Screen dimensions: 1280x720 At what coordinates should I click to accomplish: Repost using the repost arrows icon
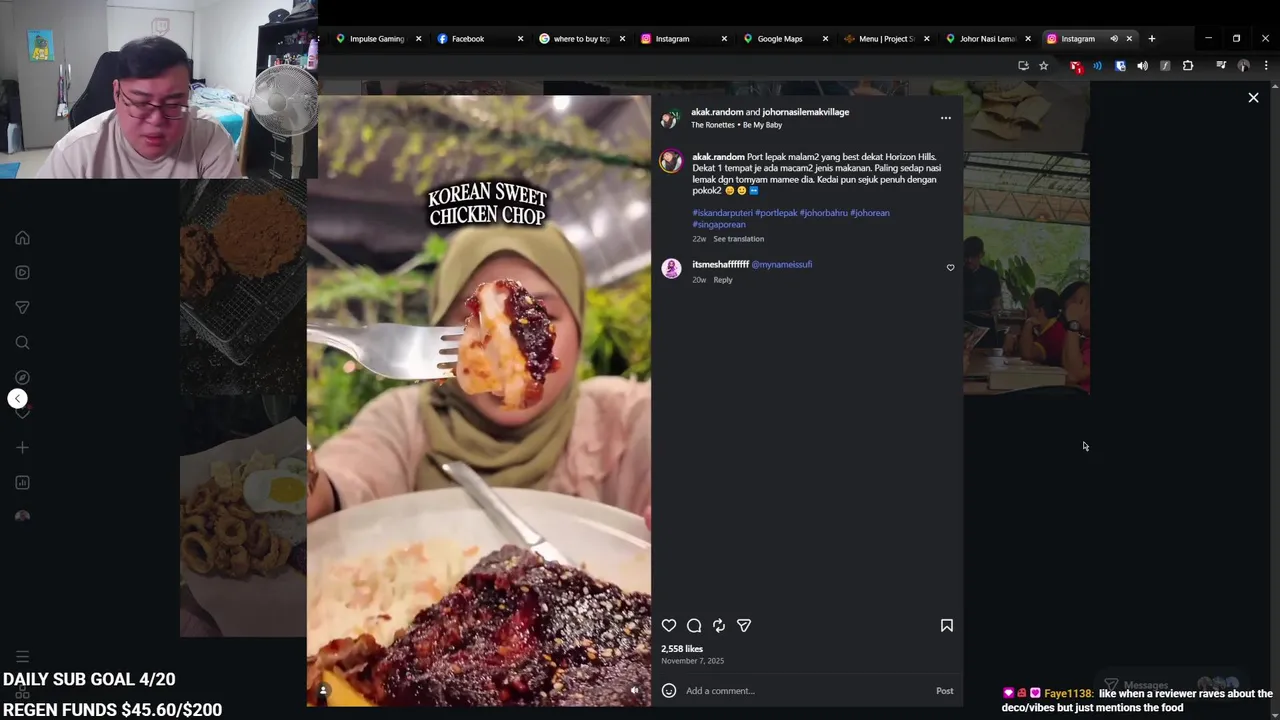coord(719,625)
